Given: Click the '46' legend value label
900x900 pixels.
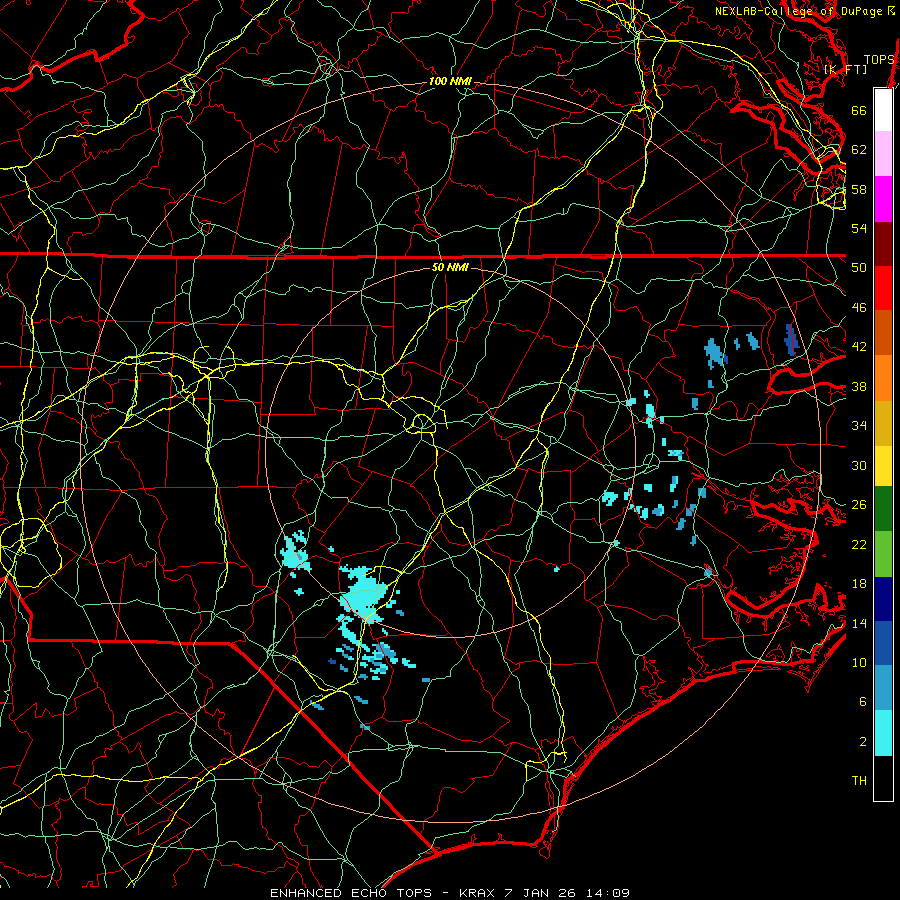Looking at the screenshot, I should tap(859, 308).
